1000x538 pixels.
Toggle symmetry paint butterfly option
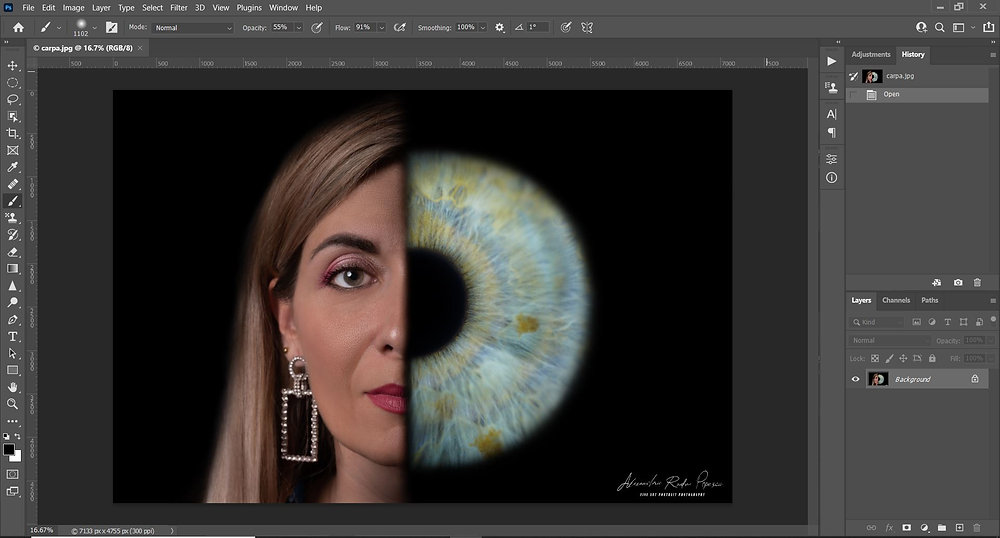(x=587, y=27)
